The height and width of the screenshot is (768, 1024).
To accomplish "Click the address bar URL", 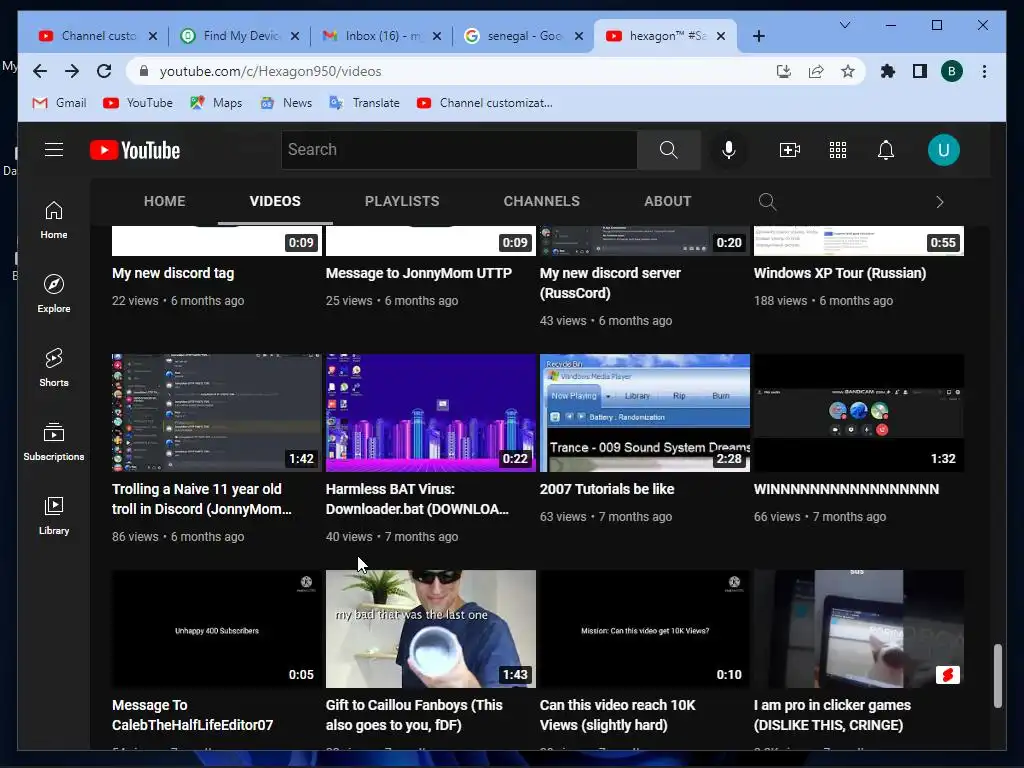I will point(270,71).
